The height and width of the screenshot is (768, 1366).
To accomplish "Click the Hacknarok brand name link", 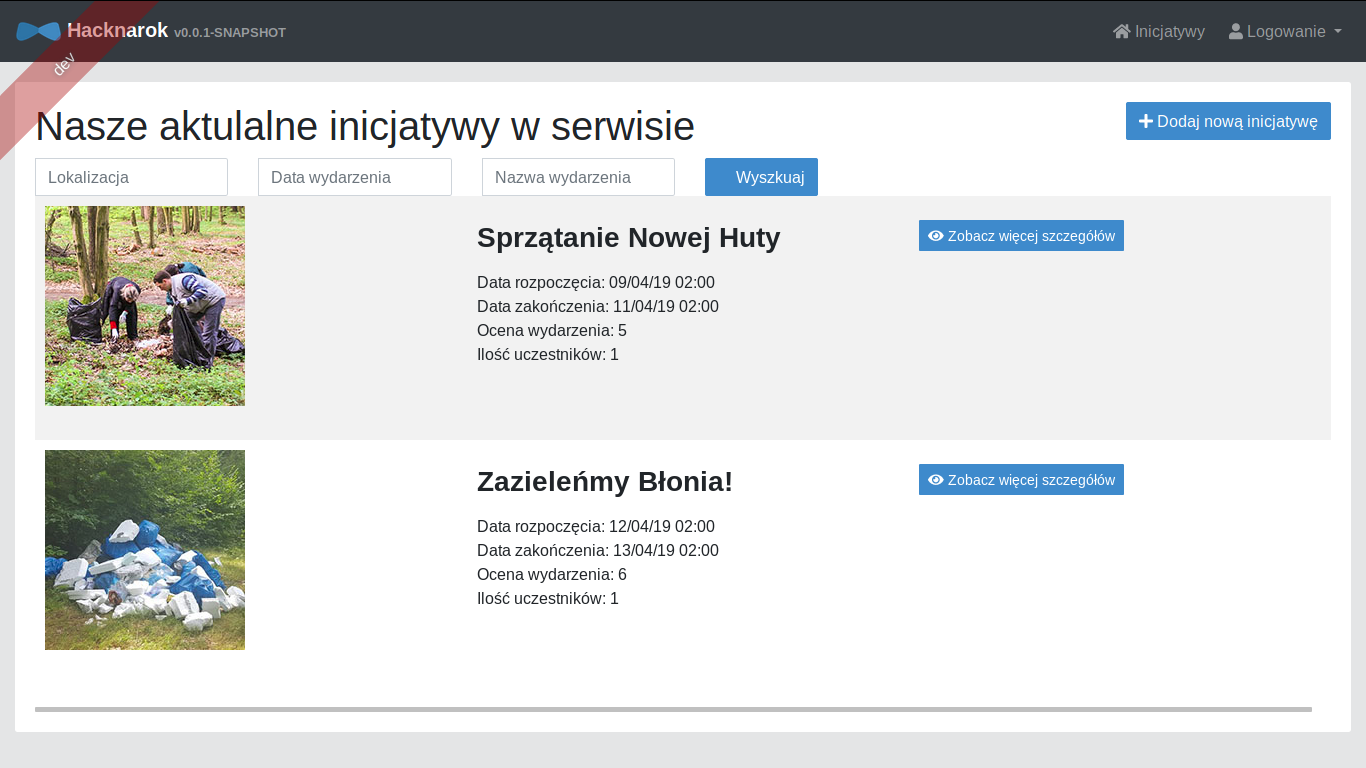I will [117, 30].
